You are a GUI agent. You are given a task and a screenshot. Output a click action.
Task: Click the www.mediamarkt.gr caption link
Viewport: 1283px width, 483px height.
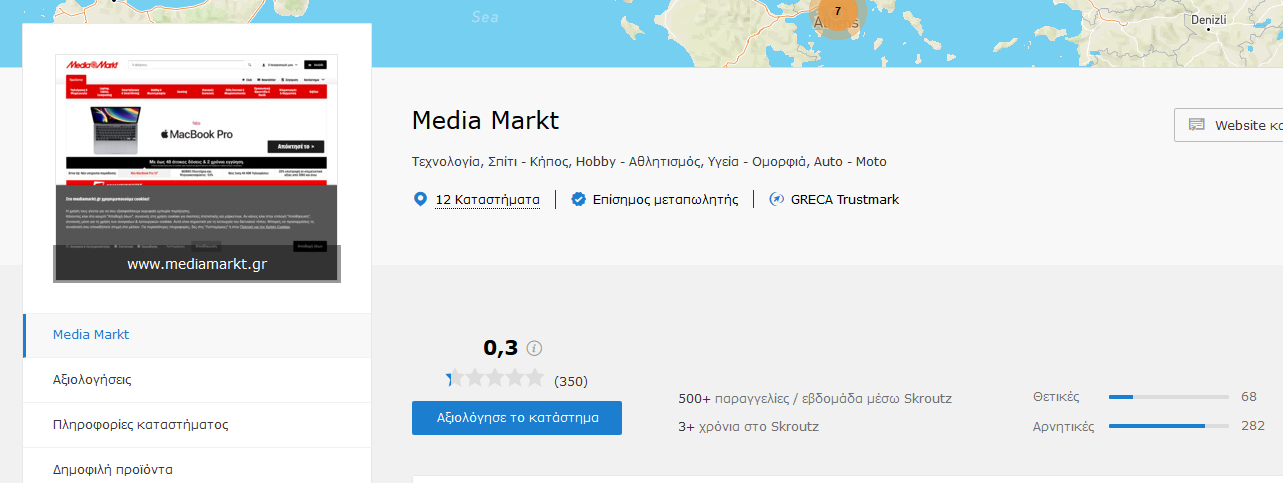click(196, 264)
